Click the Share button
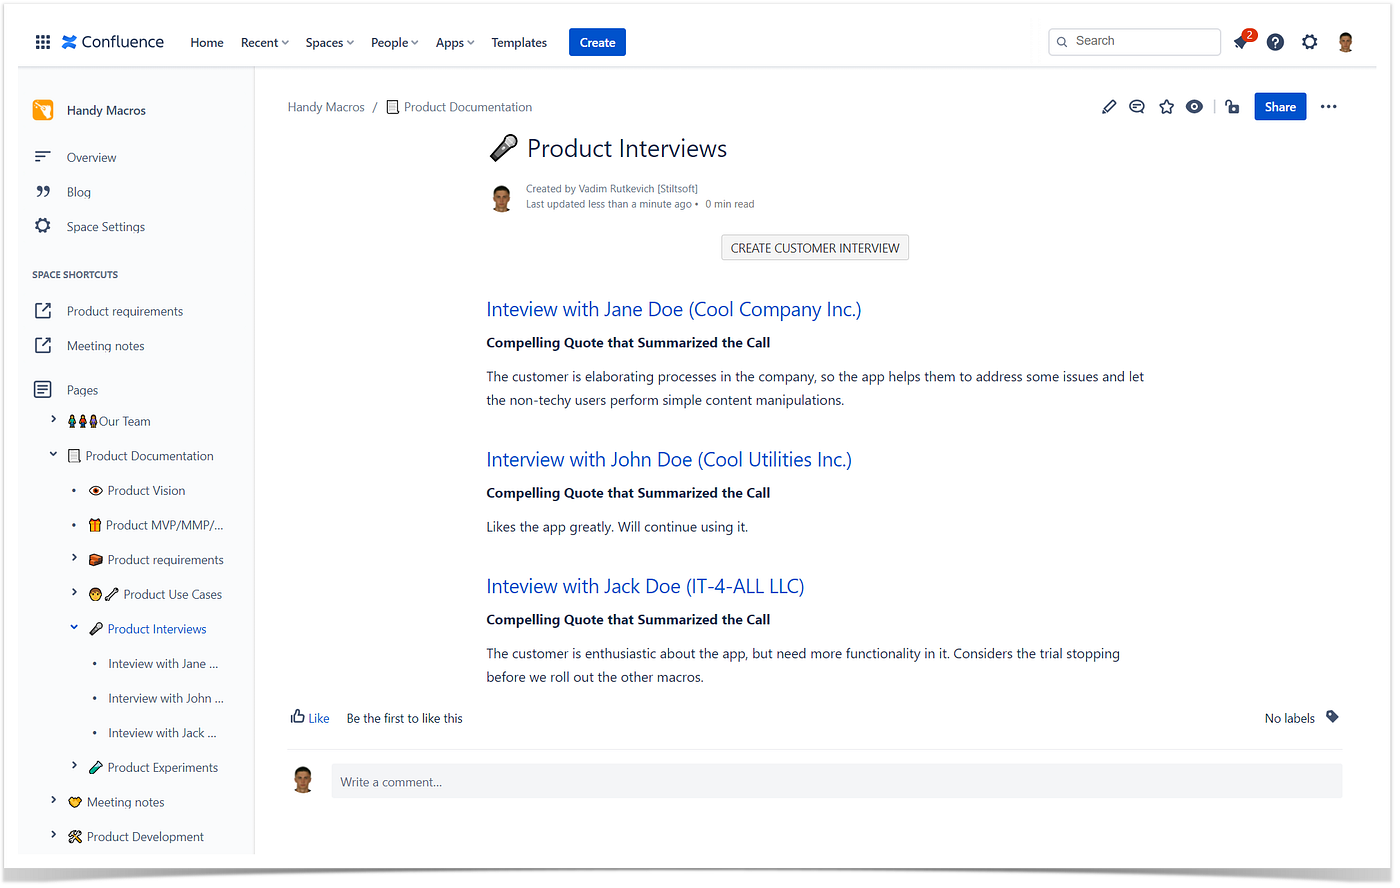Viewport: 1400px width, 888px height. pos(1280,107)
